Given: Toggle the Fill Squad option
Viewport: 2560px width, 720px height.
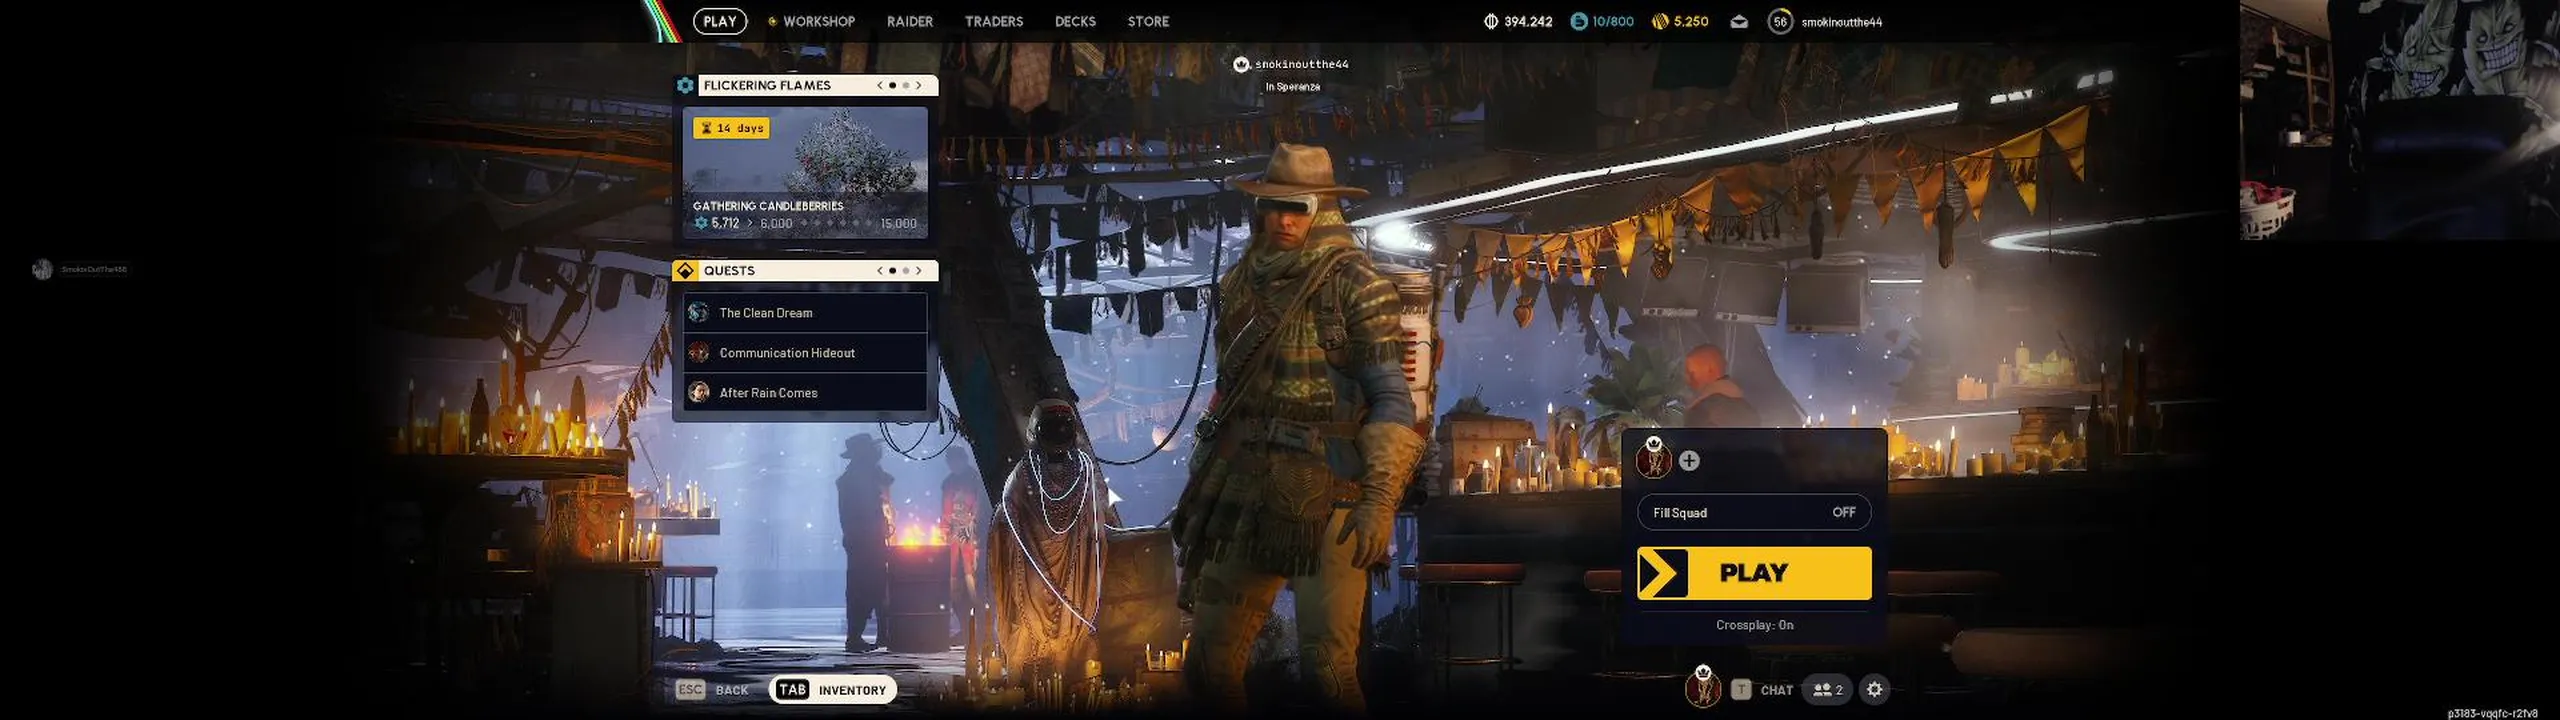Looking at the screenshot, I should (x=1754, y=512).
